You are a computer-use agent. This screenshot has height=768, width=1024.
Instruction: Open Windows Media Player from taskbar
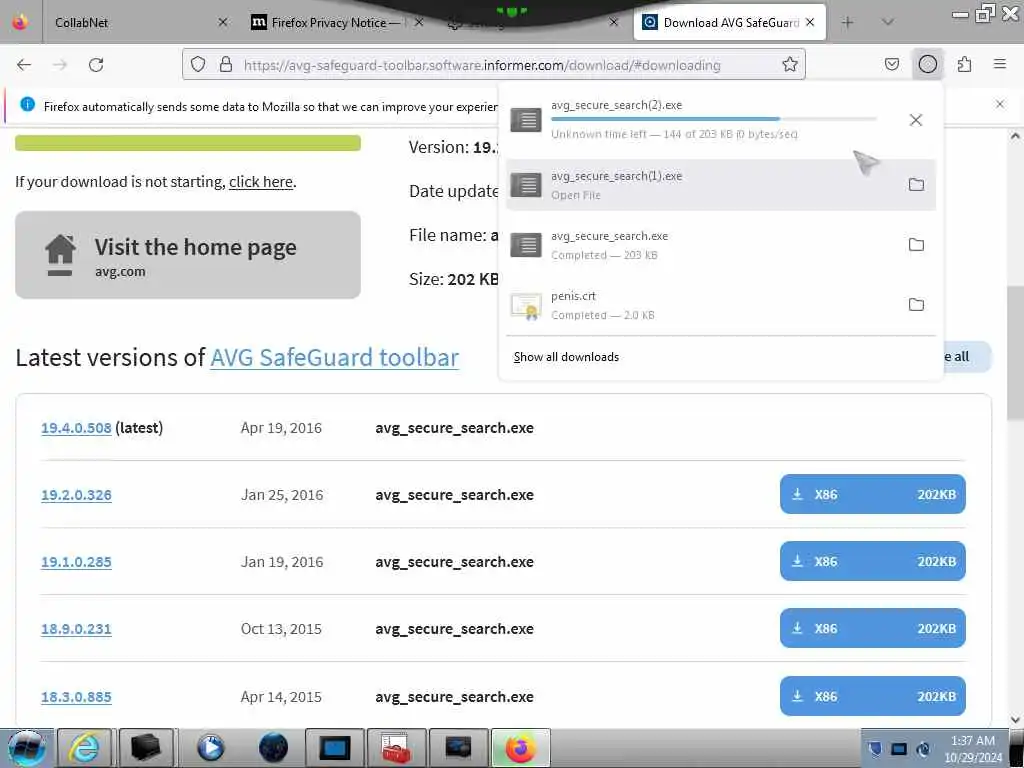[210, 748]
